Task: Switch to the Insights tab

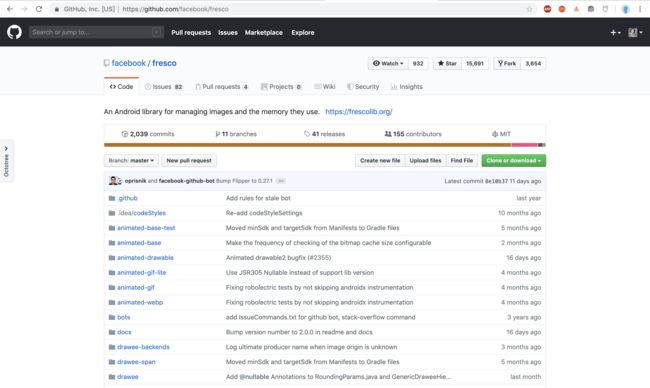Action: click(x=407, y=87)
